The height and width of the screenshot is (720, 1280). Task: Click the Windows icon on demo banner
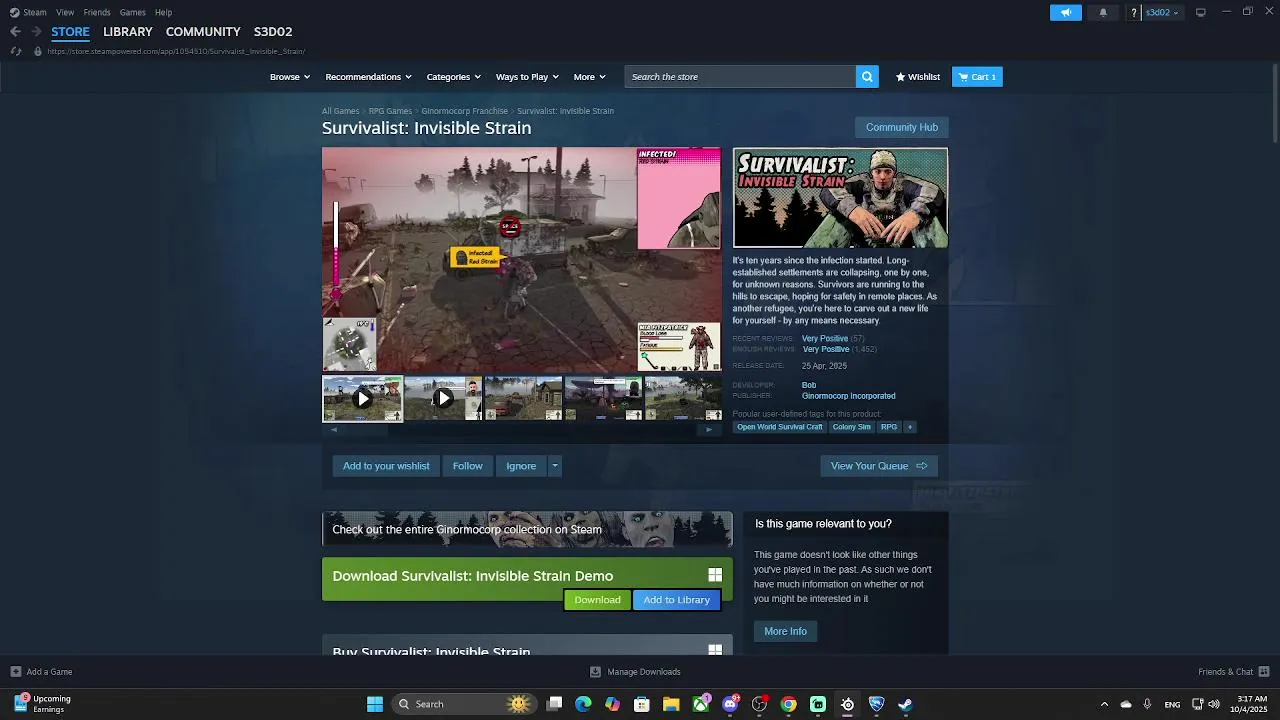click(x=715, y=575)
